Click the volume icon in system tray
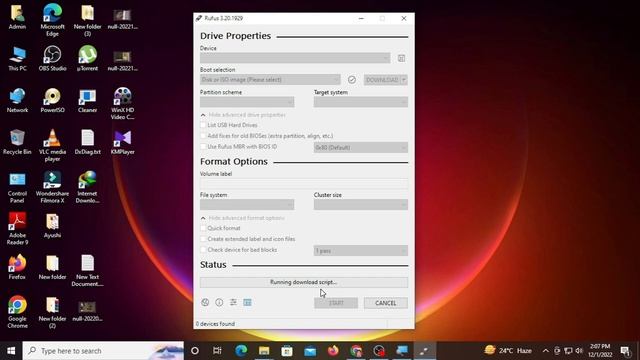Screen dimensions: 640x360 click(x=579, y=351)
